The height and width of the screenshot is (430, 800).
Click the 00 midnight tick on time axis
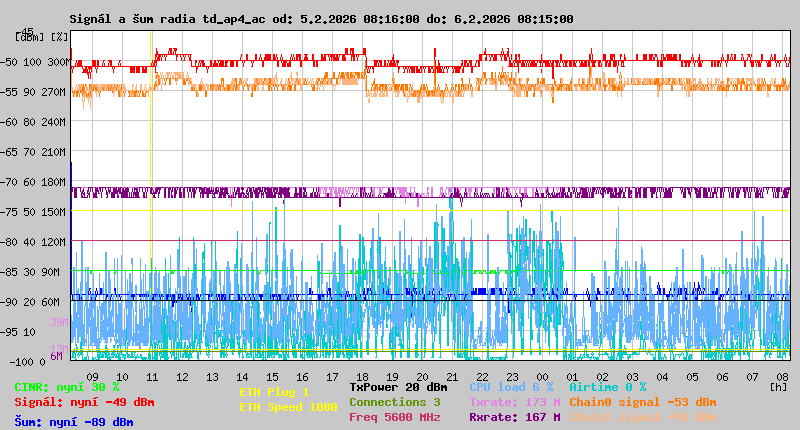pos(542,377)
